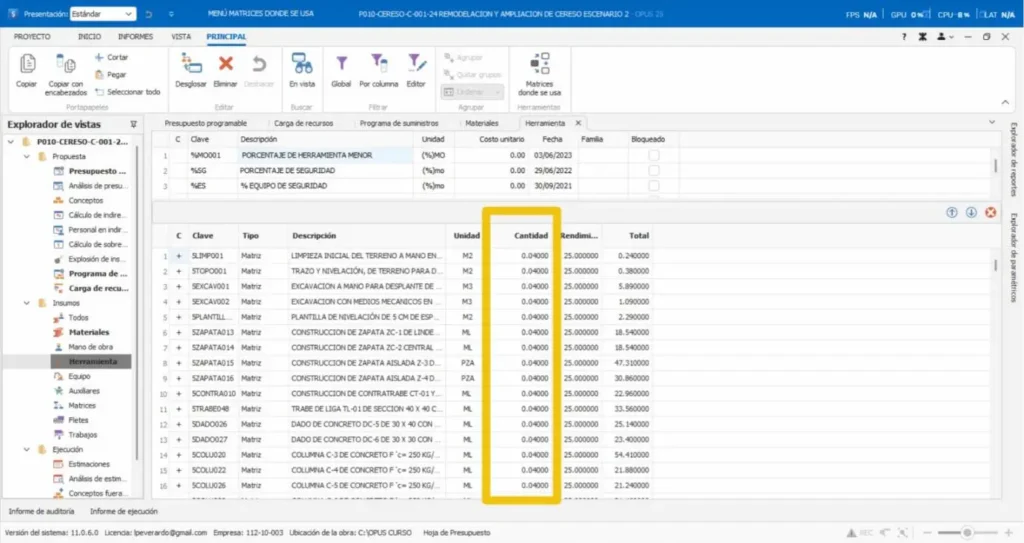Open the Materiales document tab
The height and width of the screenshot is (543, 1024).
click(481, 123)
